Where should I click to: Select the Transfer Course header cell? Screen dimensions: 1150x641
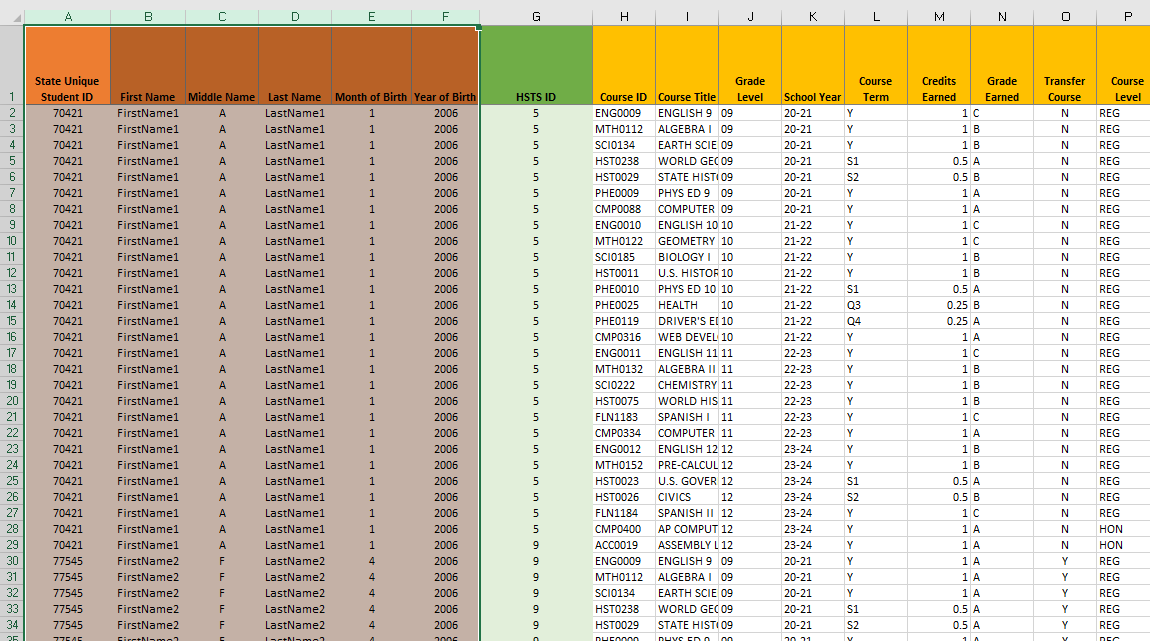[1064, 65]
